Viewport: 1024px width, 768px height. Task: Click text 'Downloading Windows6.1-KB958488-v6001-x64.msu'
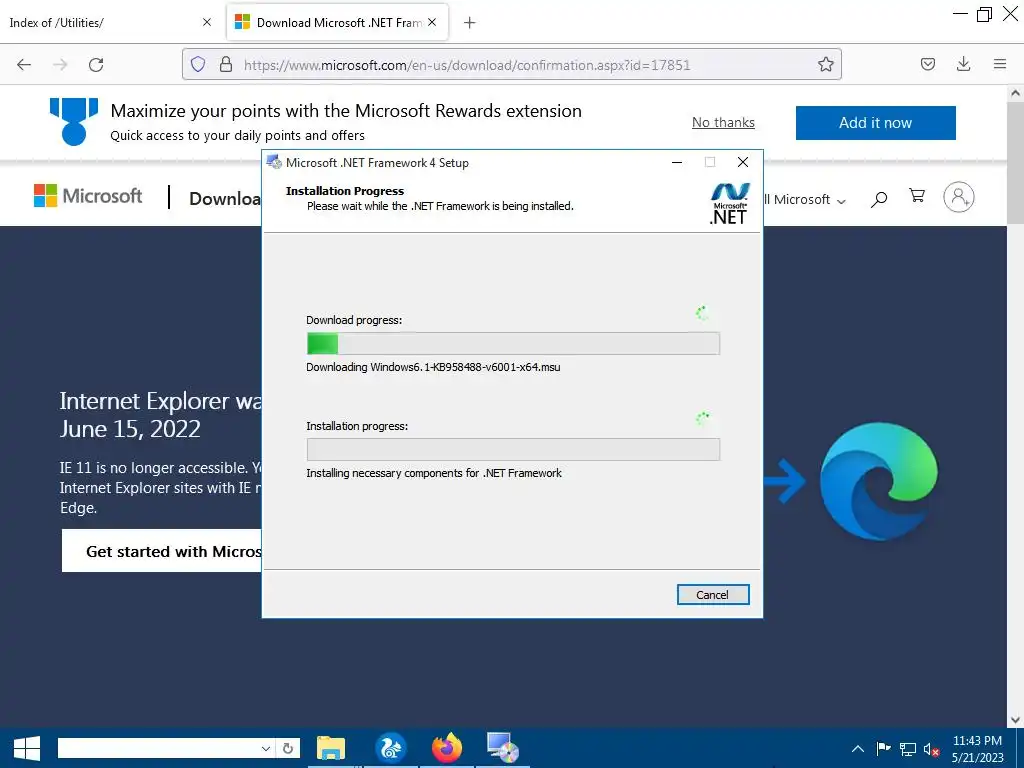(433, 367)
